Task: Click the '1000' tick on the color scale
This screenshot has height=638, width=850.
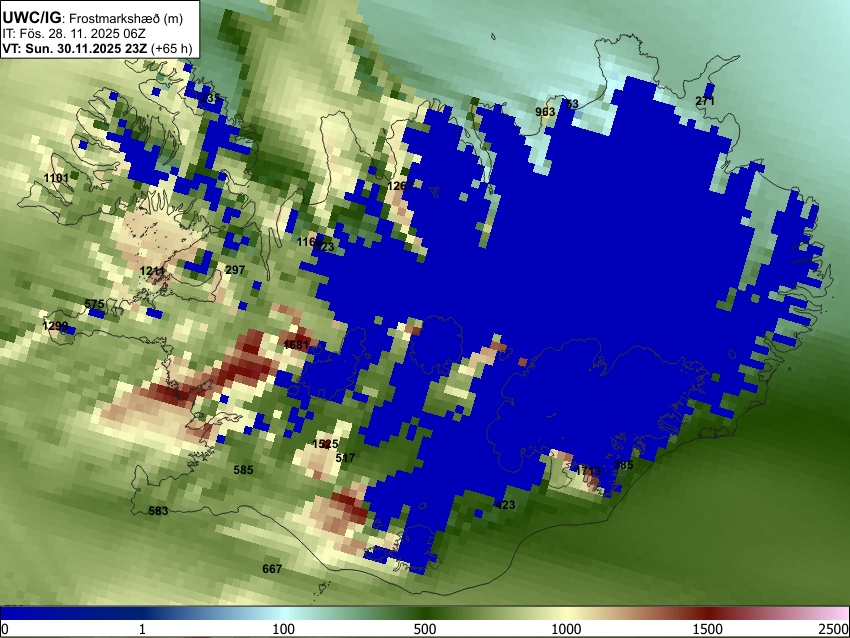Action: tap(566, 629)
